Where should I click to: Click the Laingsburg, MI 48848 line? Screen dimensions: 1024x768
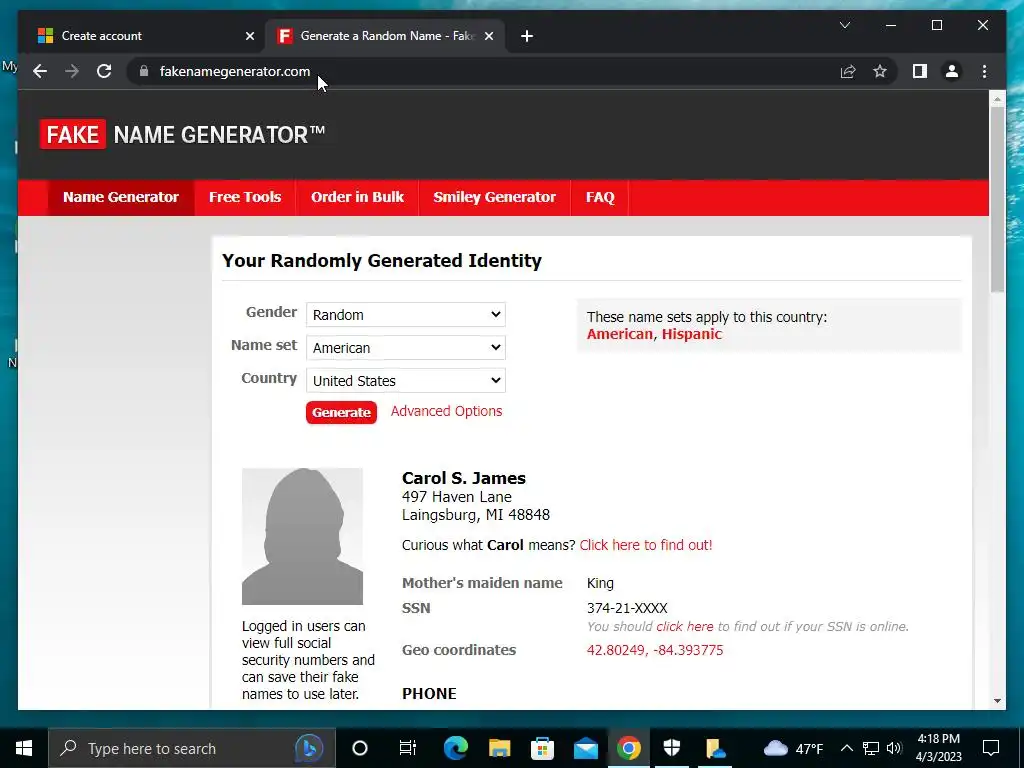tap(475, 515)
